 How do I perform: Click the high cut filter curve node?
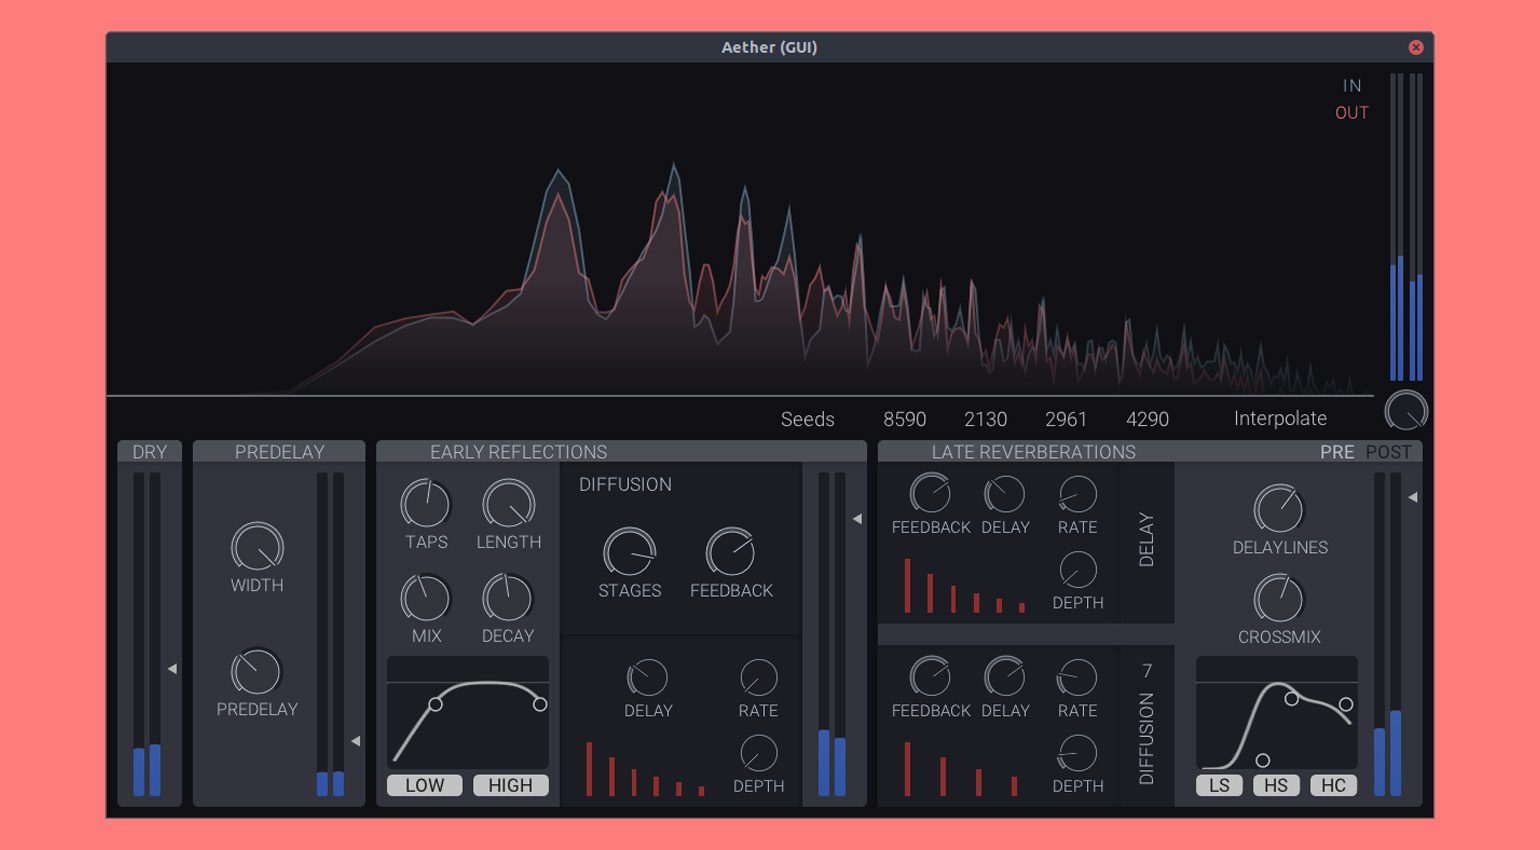tap(540, 704)
